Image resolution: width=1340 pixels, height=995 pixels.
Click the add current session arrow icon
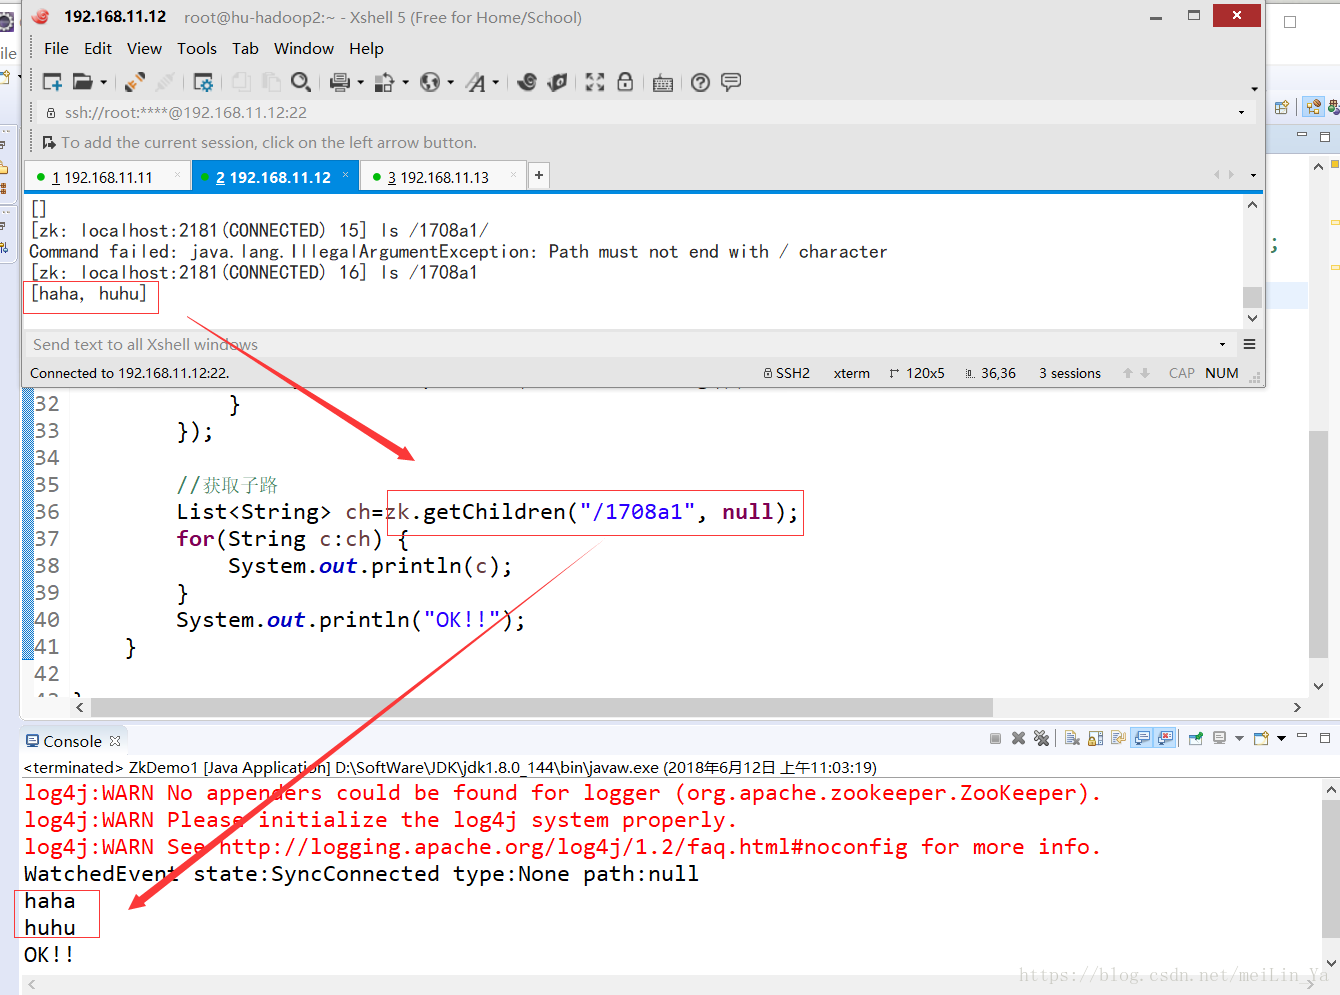pyautogui.click(x=49, y=142)
